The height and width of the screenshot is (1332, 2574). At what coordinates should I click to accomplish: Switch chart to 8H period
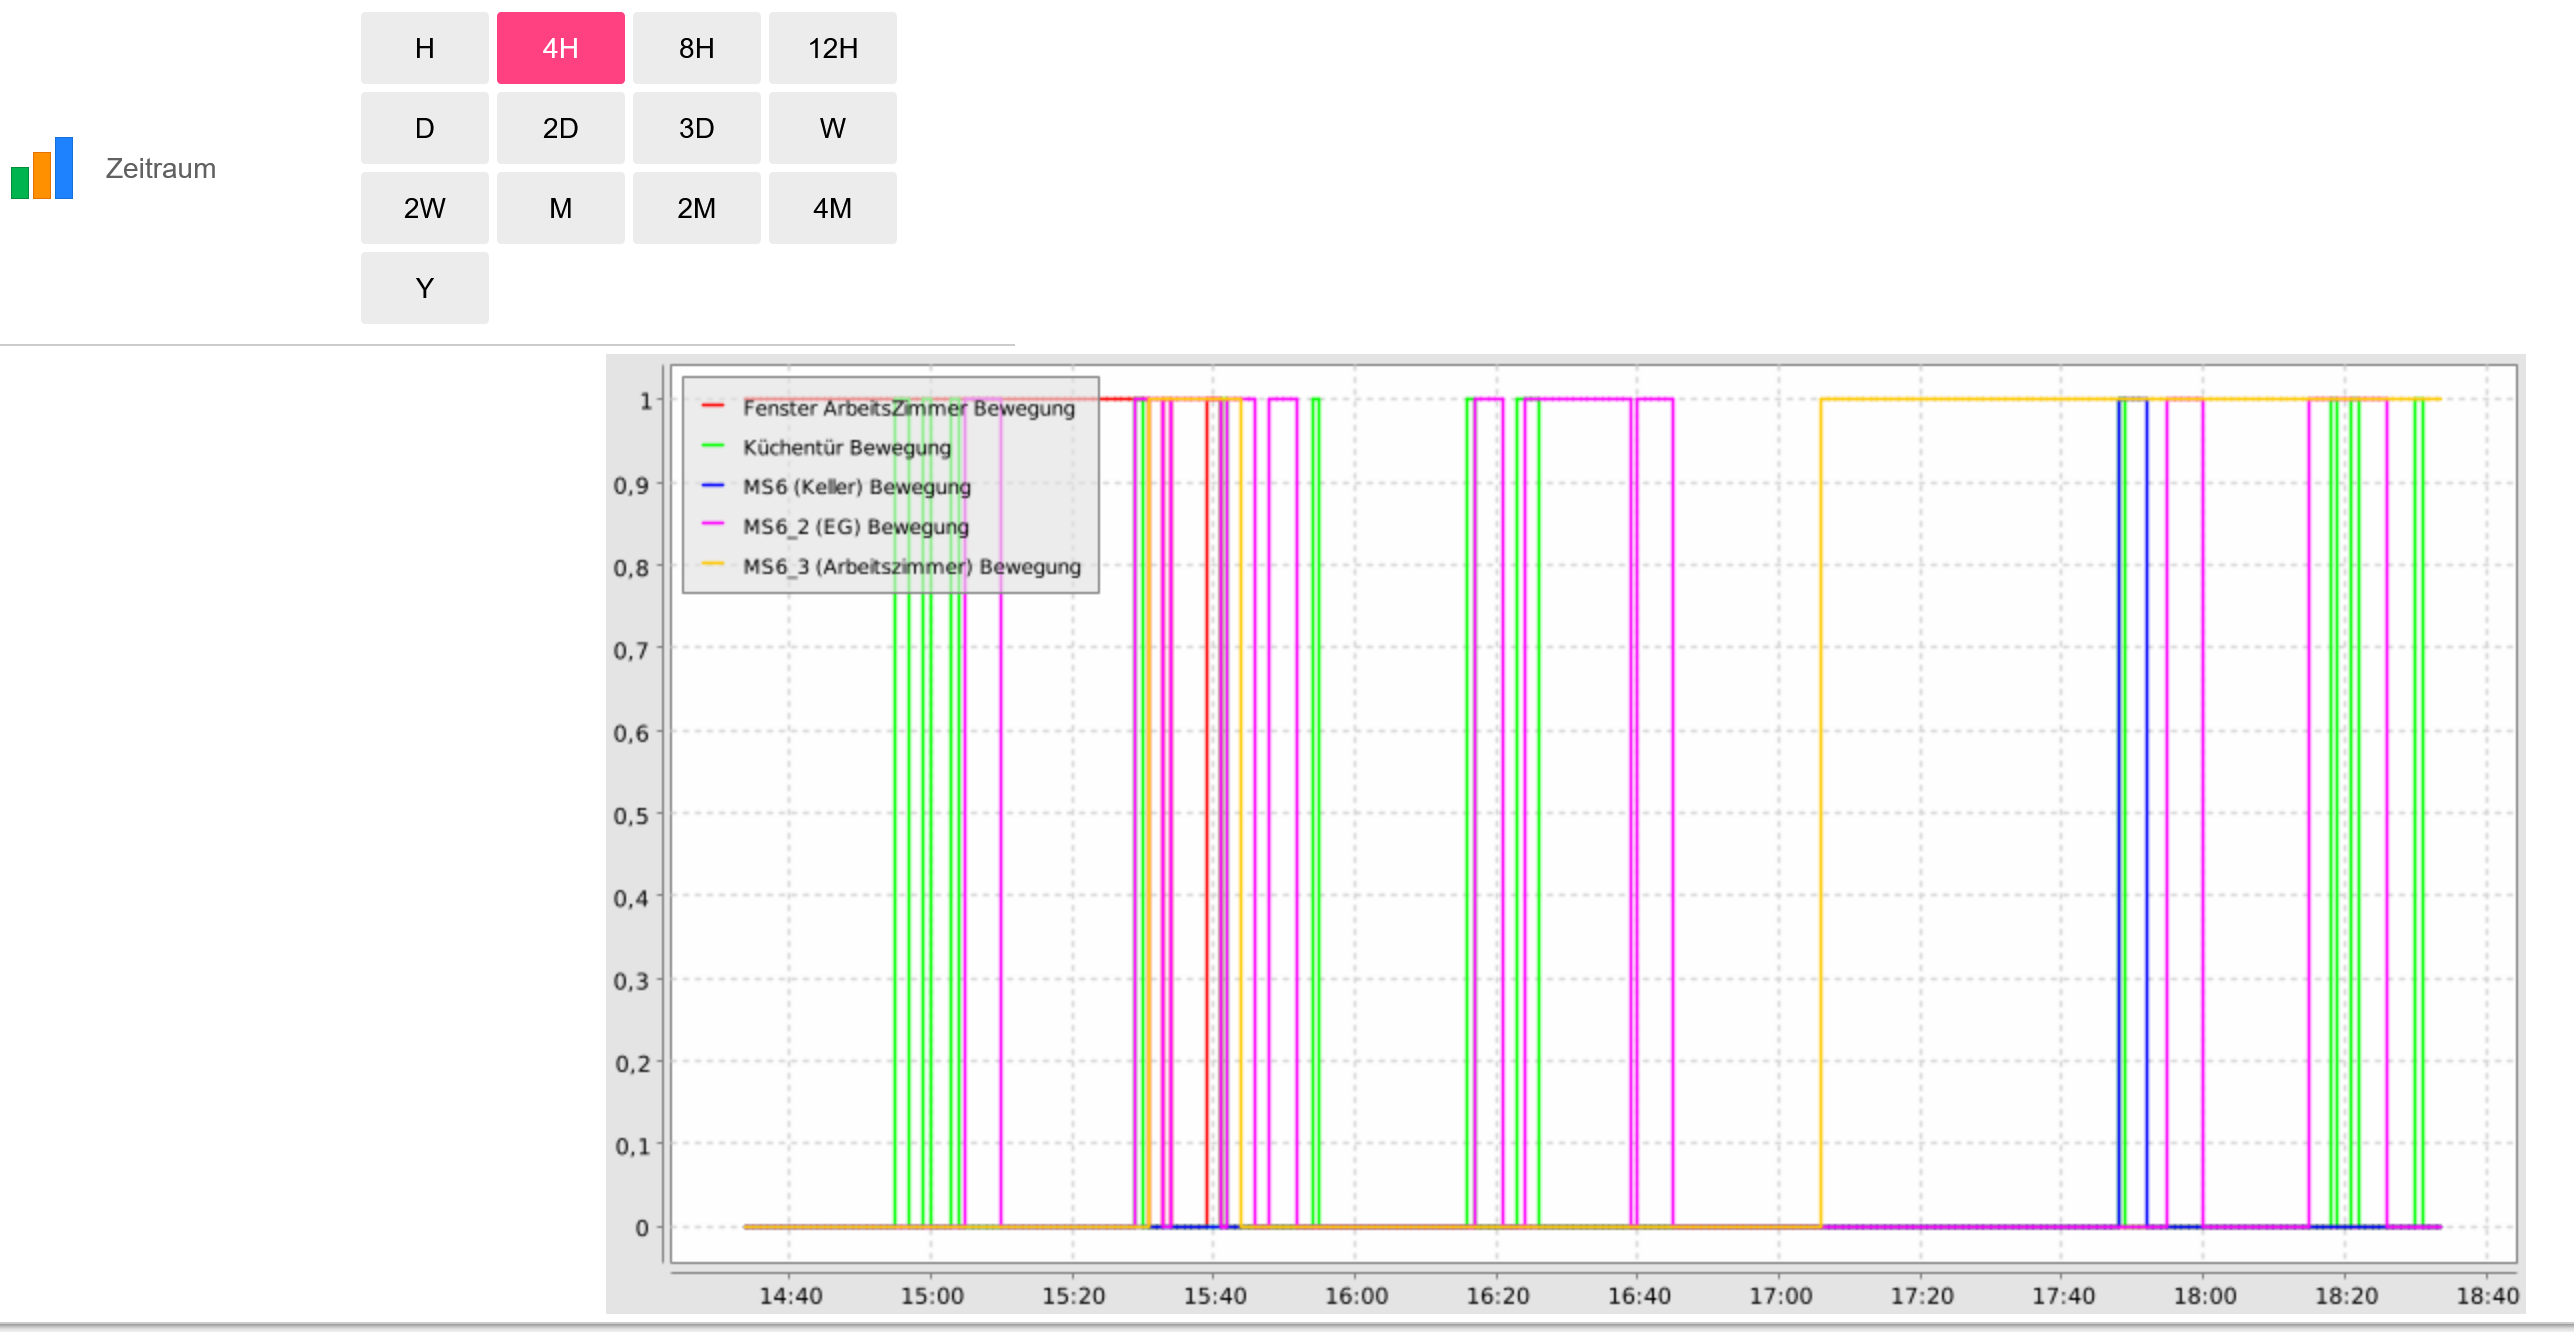[x=697, y=48]
